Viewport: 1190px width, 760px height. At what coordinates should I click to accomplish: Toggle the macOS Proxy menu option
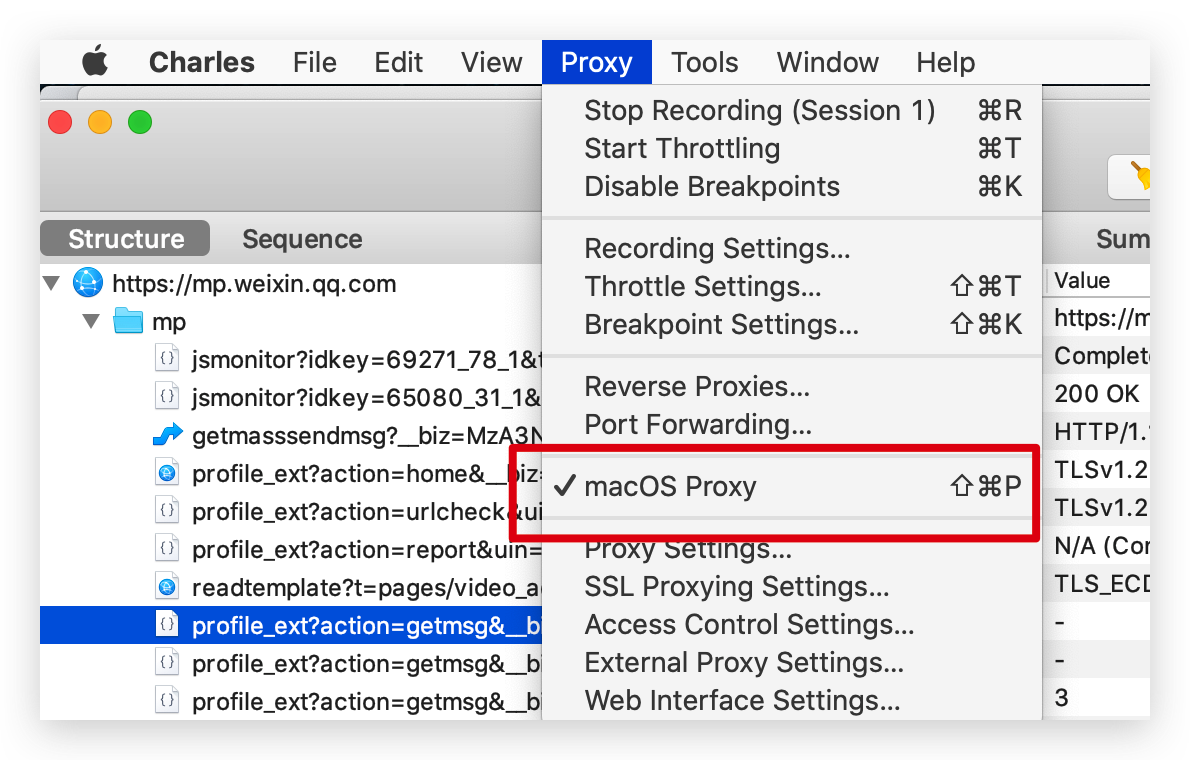[670, 487]
